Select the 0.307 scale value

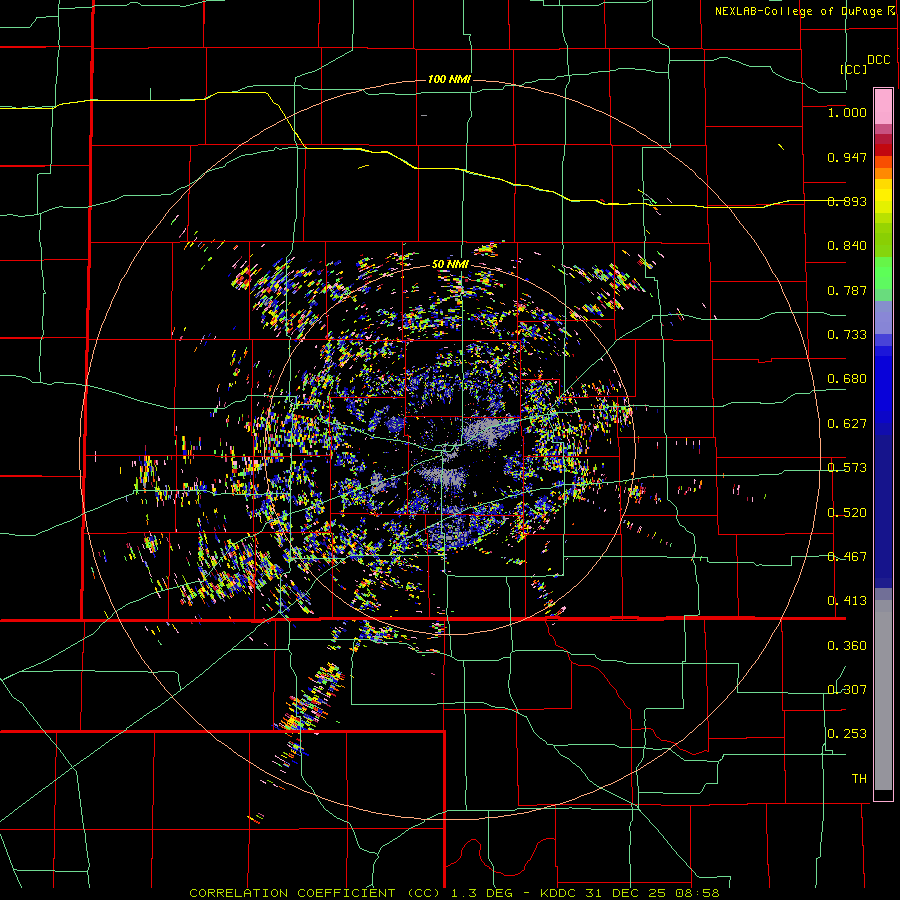coord(847,690)
